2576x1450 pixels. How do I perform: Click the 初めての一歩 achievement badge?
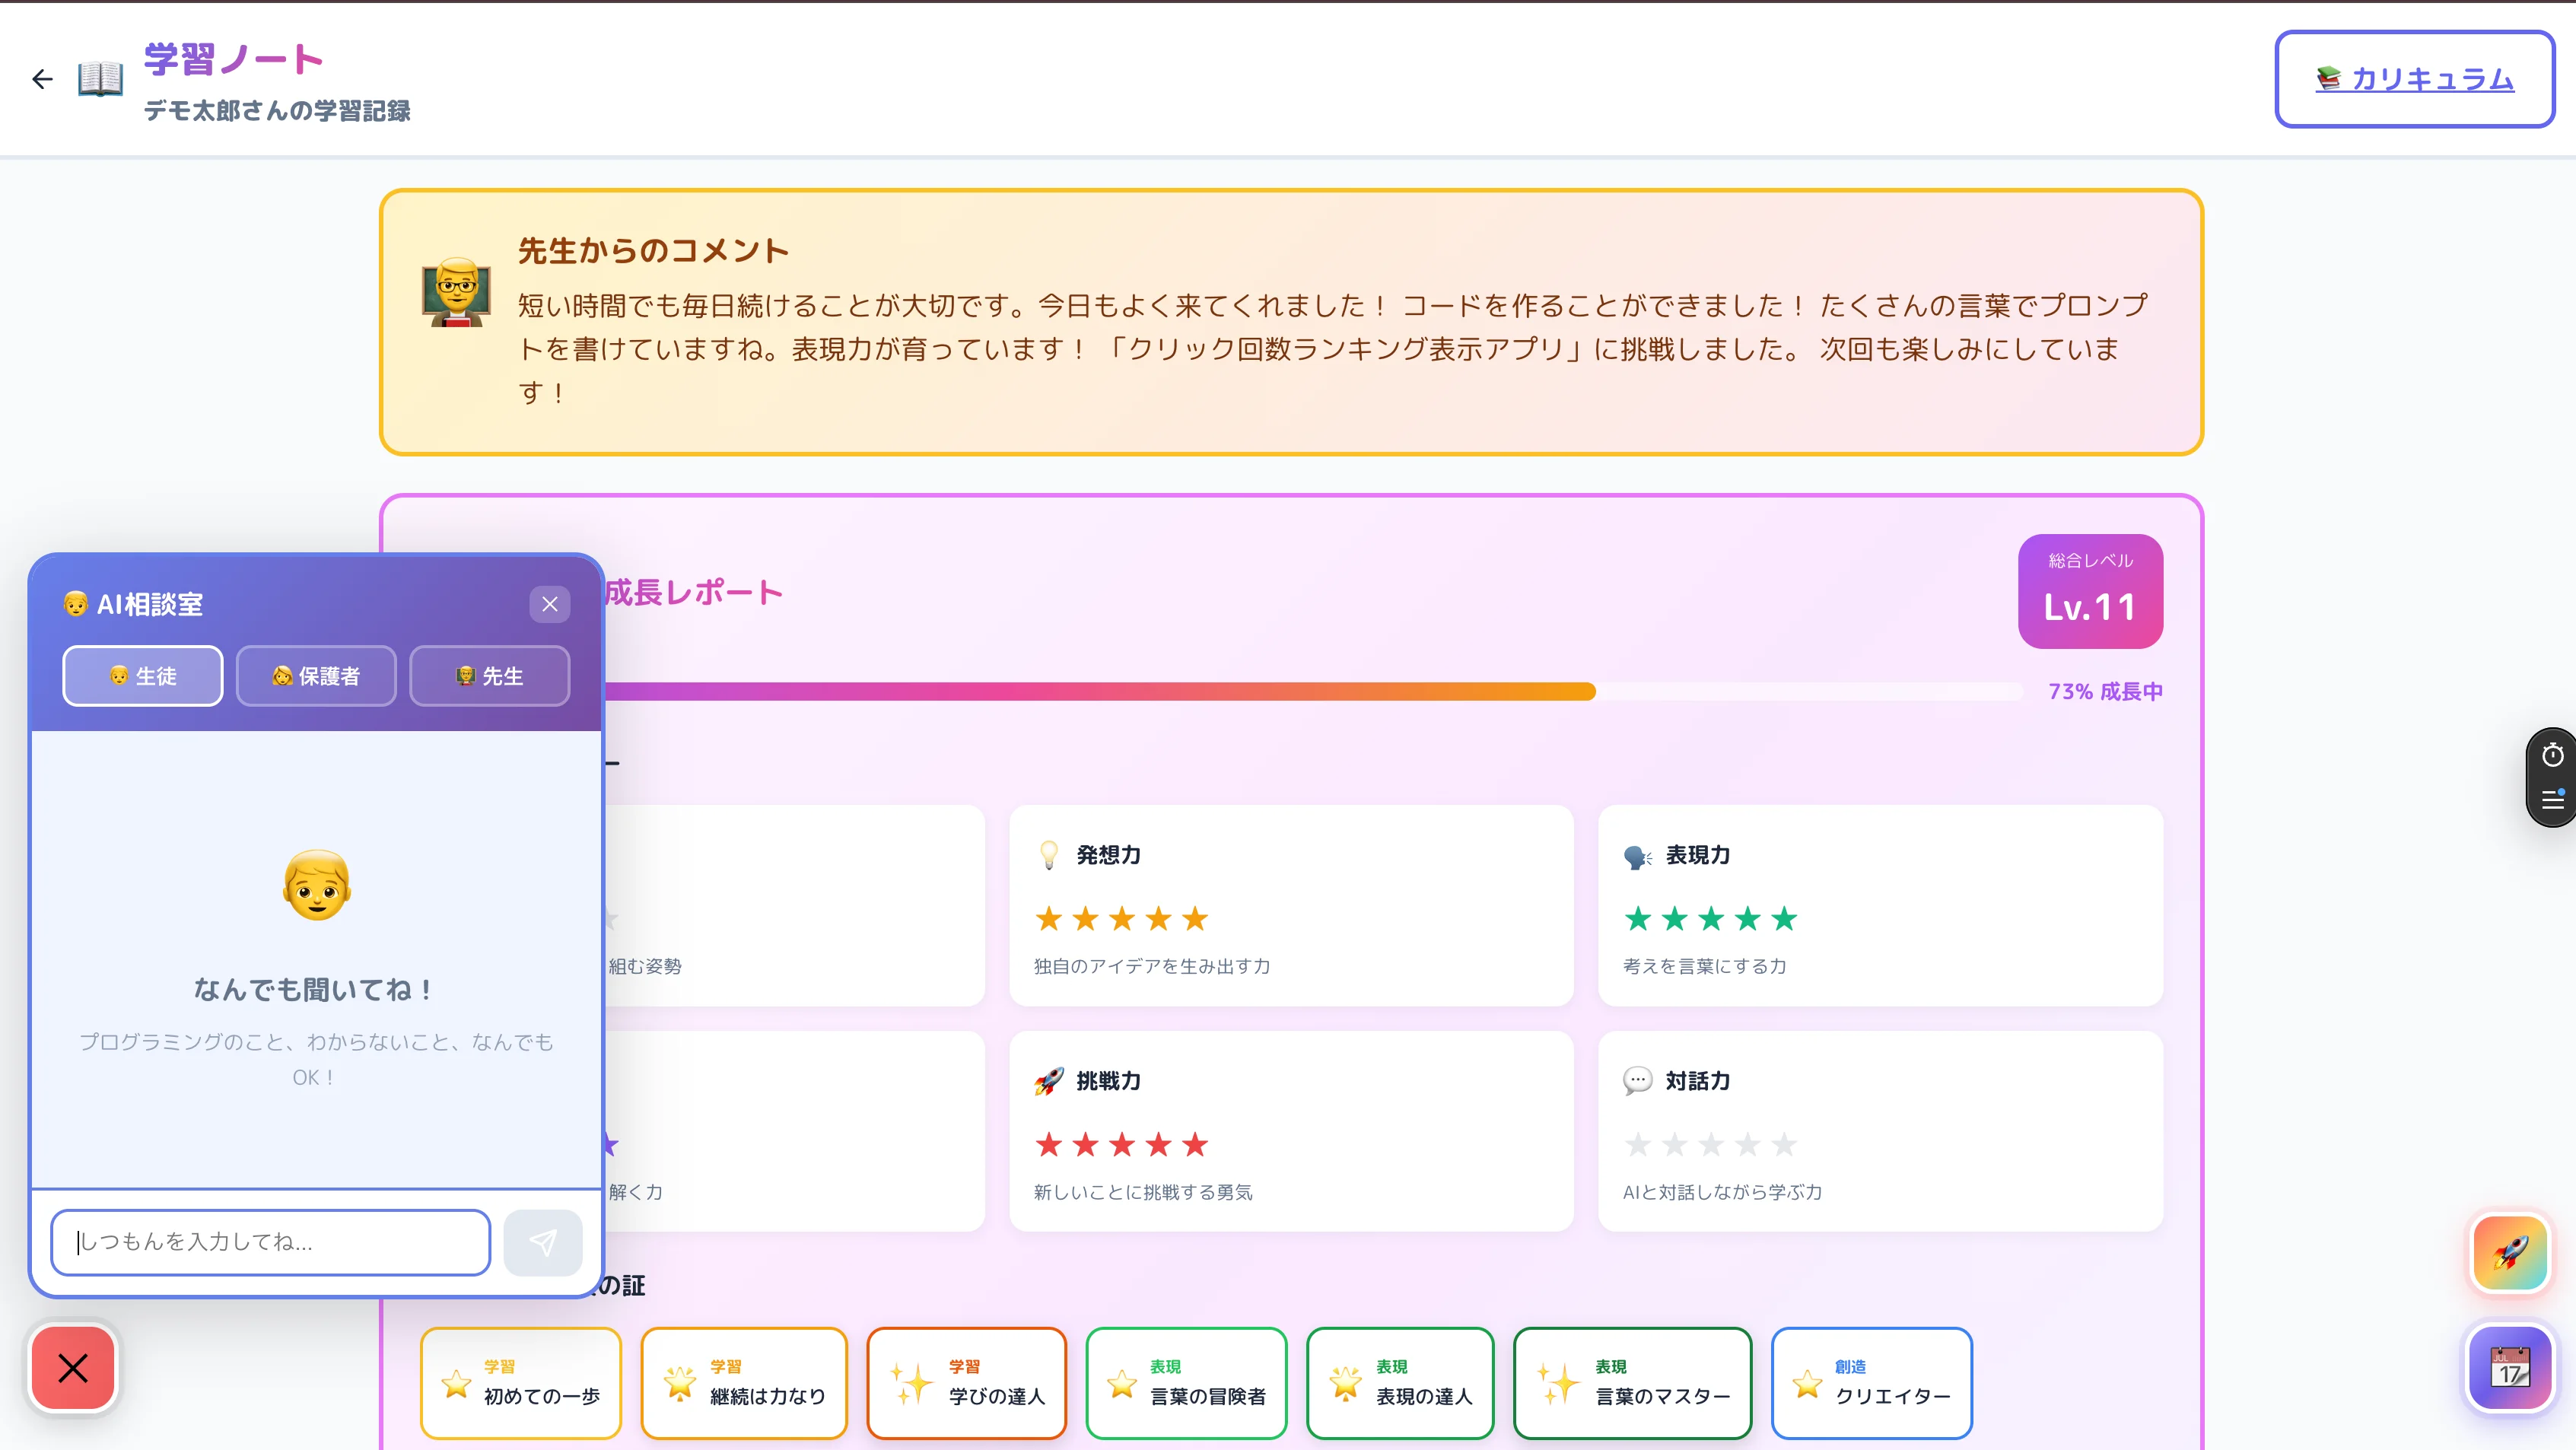pos(521,1383)
